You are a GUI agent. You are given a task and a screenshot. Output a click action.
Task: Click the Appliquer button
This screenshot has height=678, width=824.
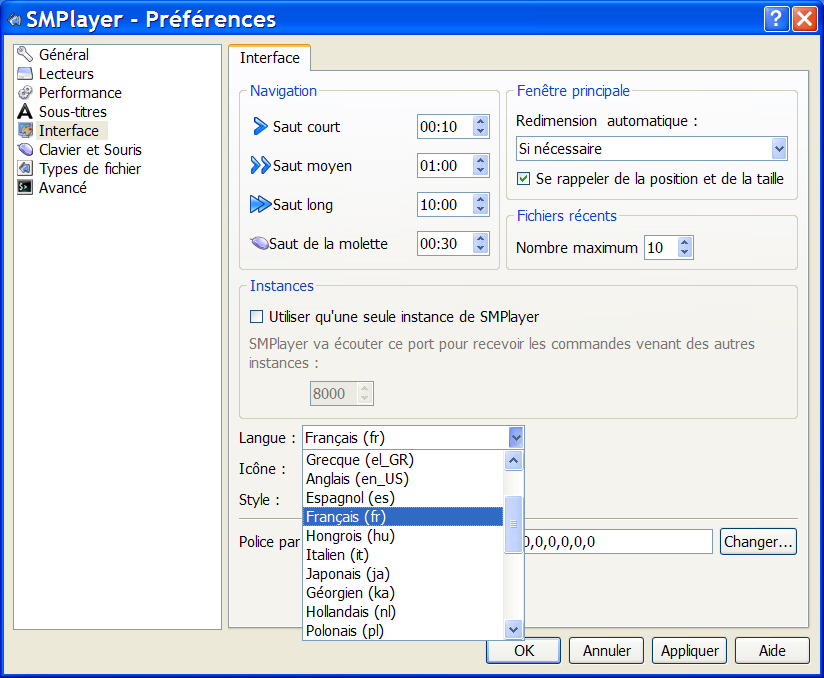click(x=689, y=651)
